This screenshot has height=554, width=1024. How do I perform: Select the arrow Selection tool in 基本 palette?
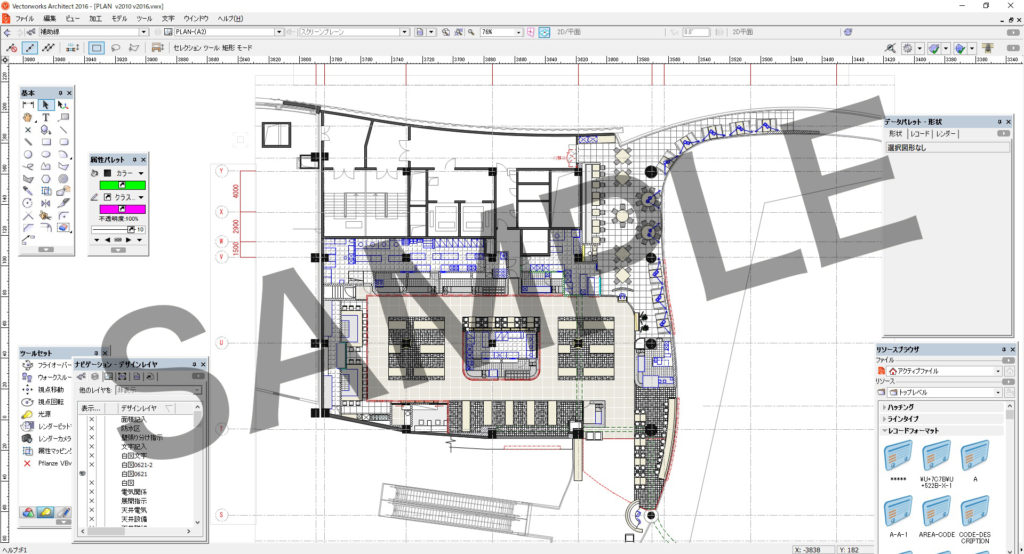pos(46,105)
